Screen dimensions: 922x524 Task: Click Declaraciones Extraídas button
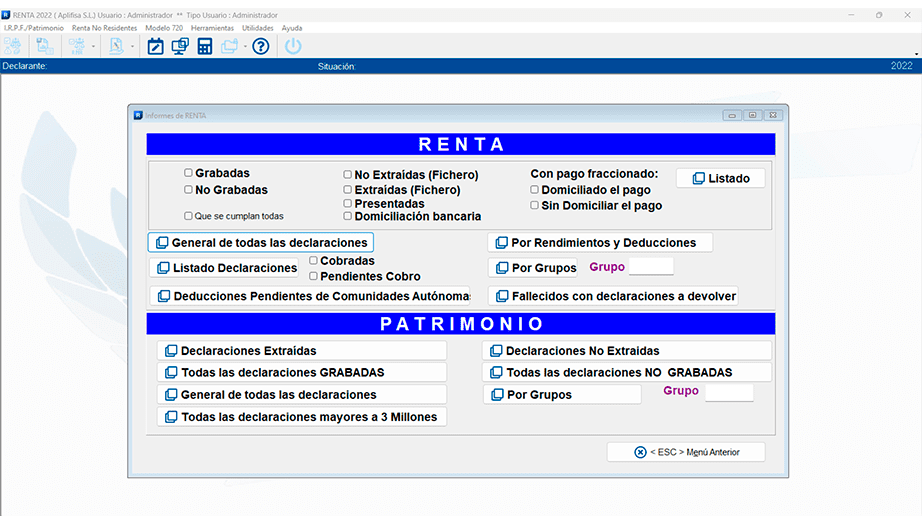click(x=302, y=351)
